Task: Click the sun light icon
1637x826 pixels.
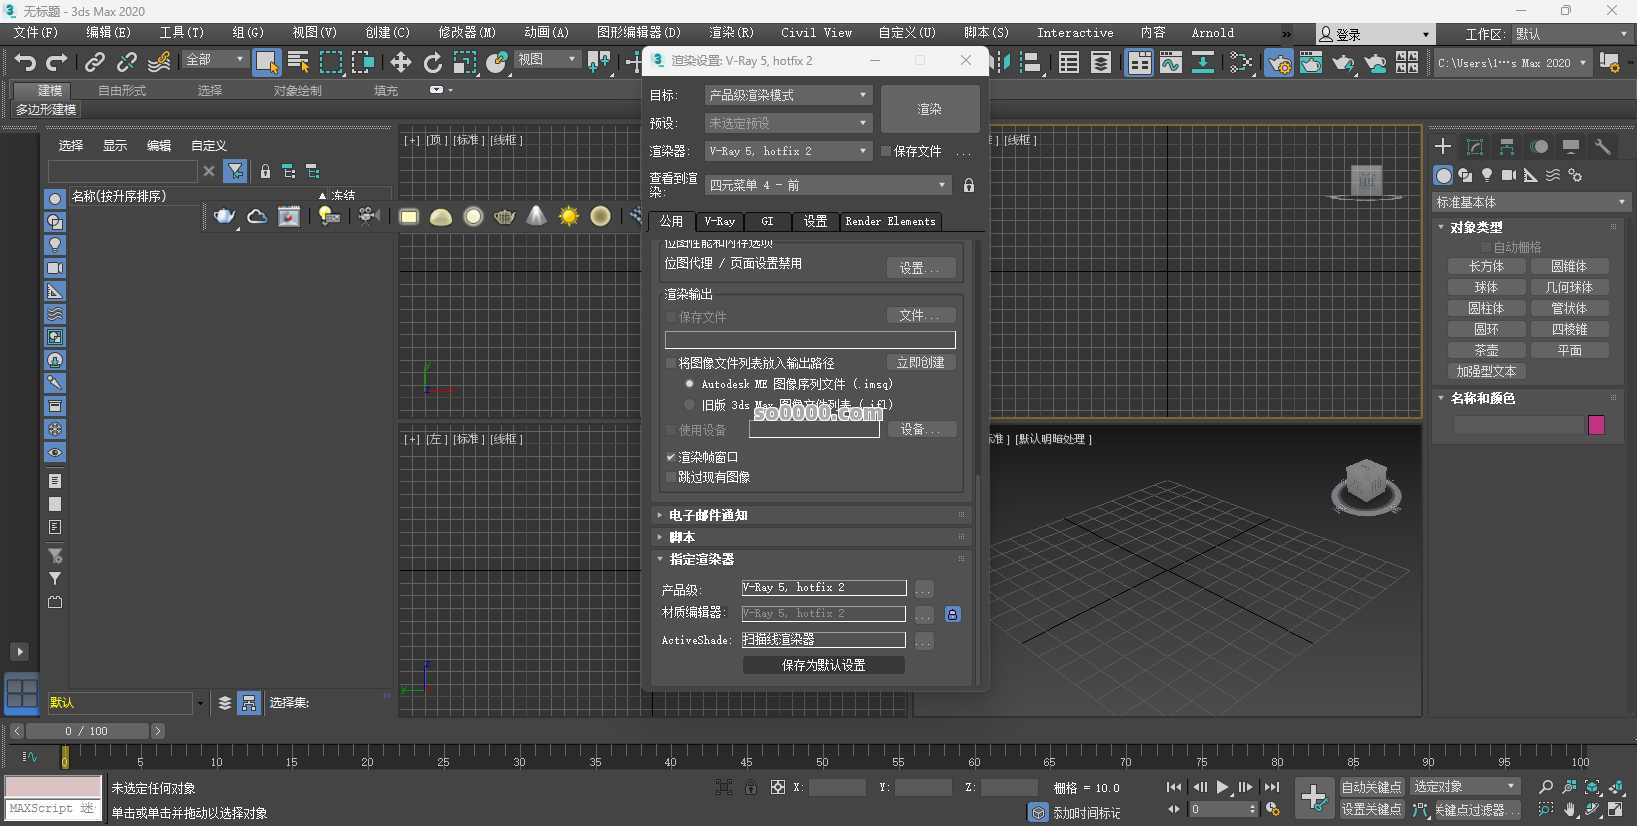Action: (568, 216)
